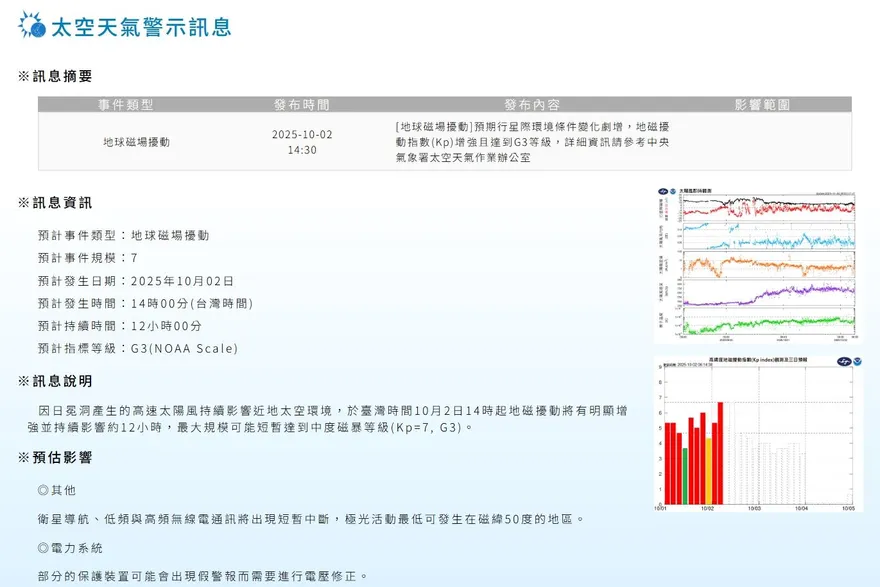Click the 發布內容 column header
880x587 pixels.
(532, 105)
